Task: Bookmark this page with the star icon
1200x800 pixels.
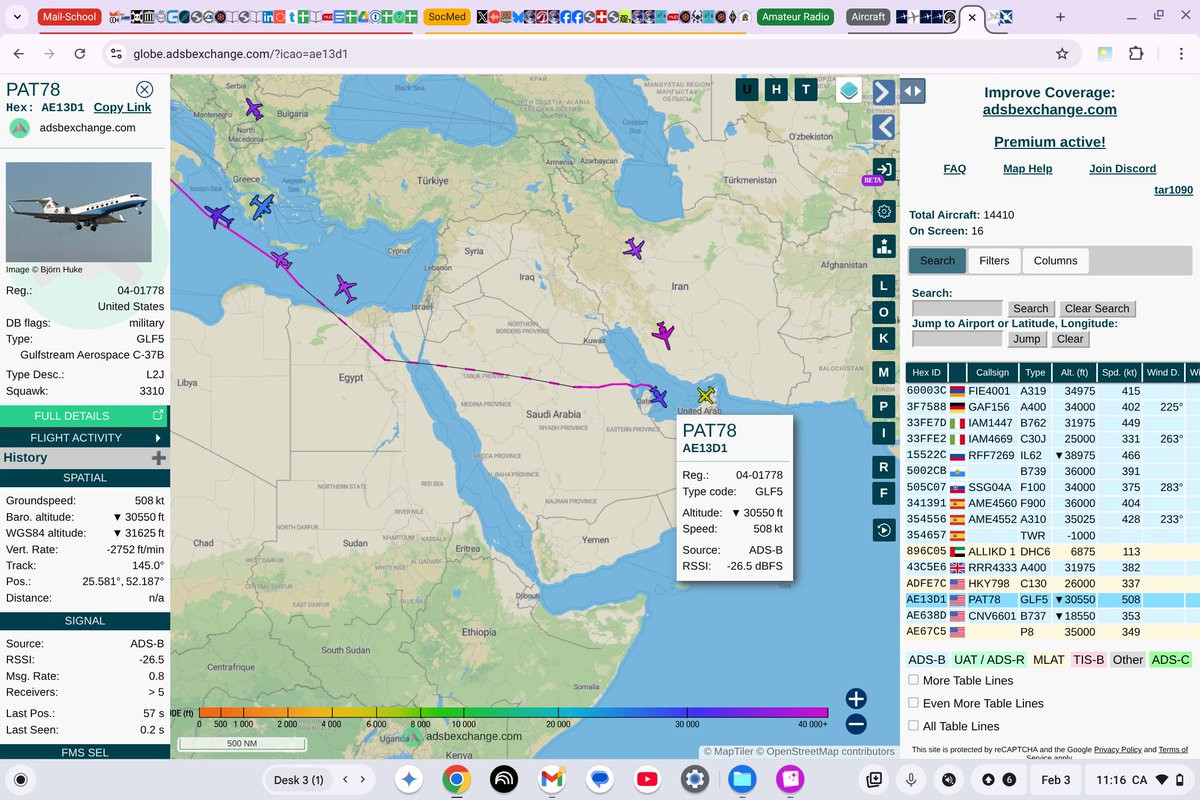Action: 1062,54
